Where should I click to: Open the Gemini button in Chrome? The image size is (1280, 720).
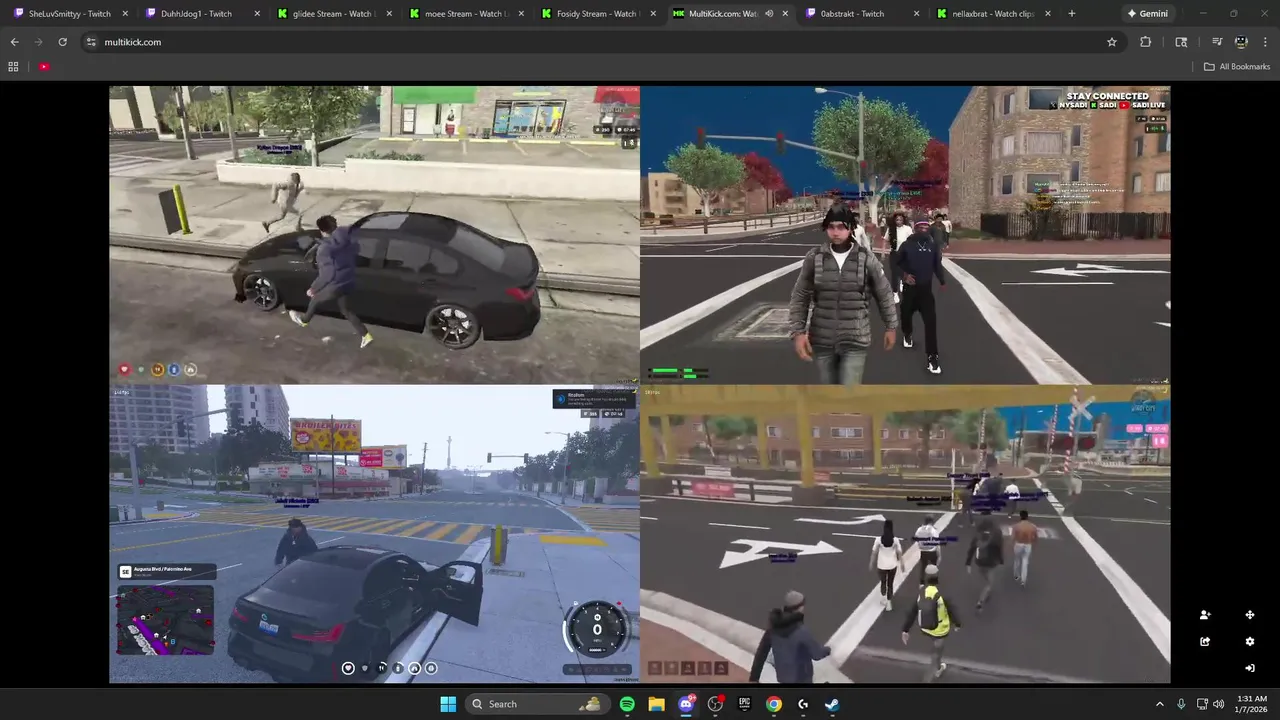coord(1146,14)
